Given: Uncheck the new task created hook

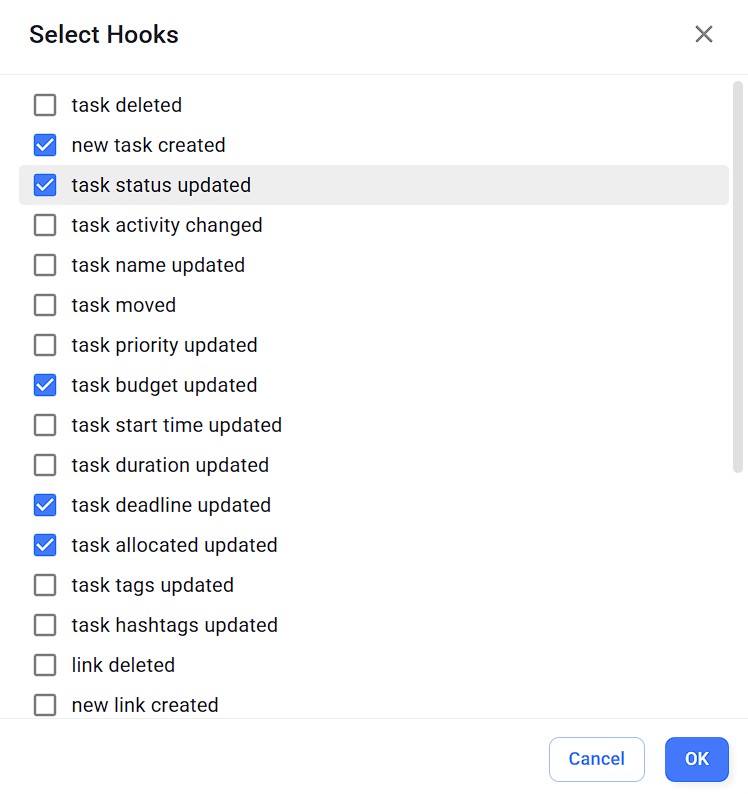Looking at the screenshot, I should coord(45,145).
